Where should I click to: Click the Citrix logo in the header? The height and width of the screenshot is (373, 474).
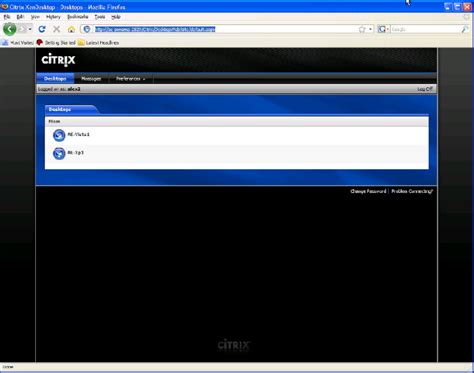pos(59,60)
